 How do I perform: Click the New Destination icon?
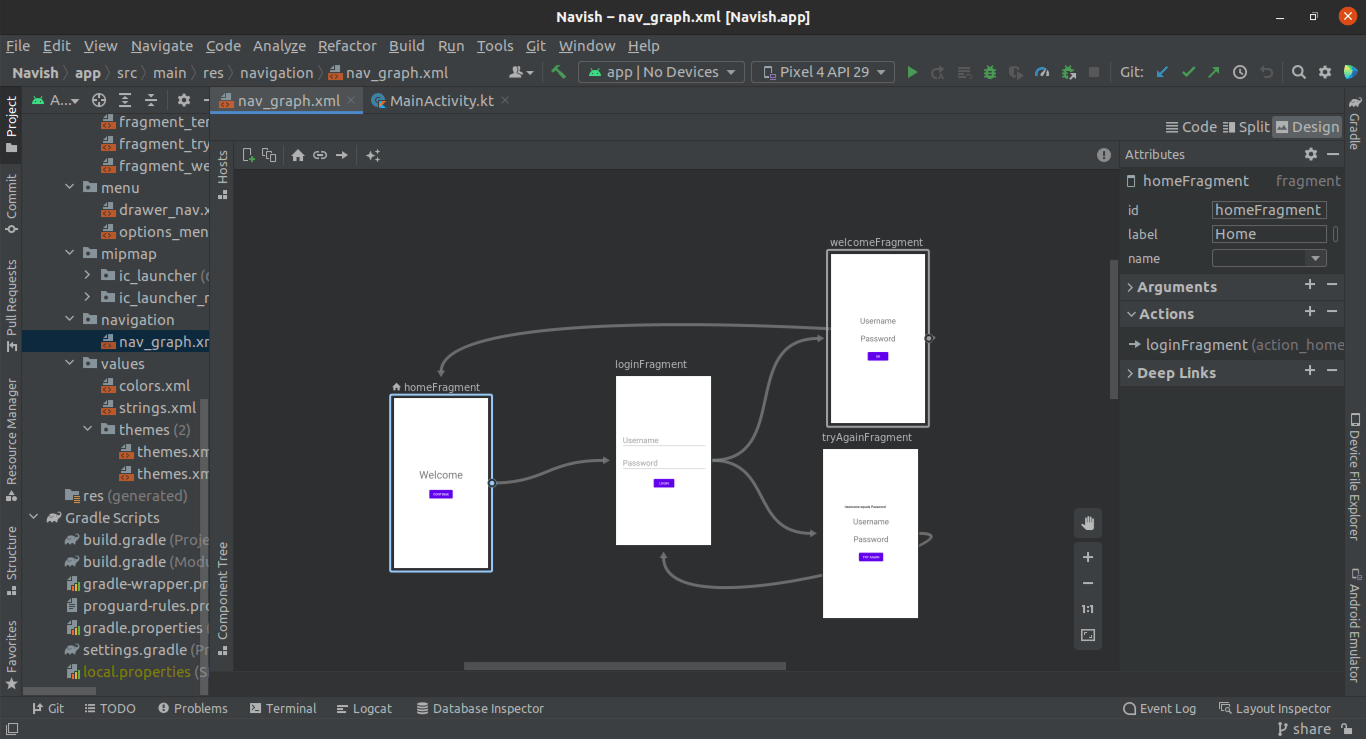[249, 155]
